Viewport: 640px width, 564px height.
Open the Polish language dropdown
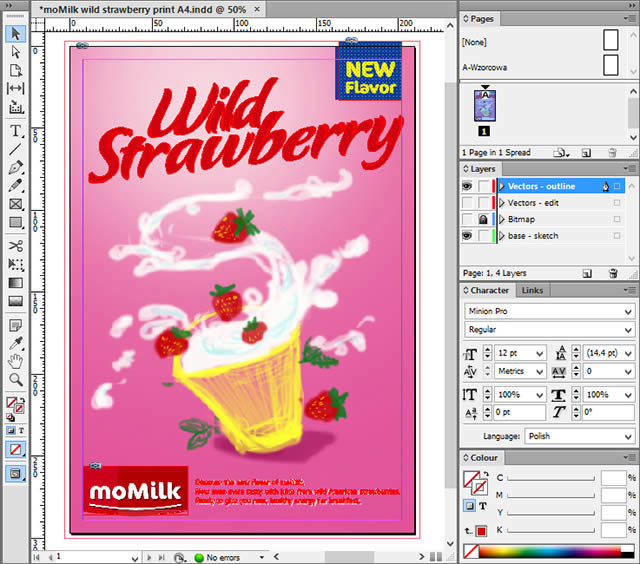(628, 437)
